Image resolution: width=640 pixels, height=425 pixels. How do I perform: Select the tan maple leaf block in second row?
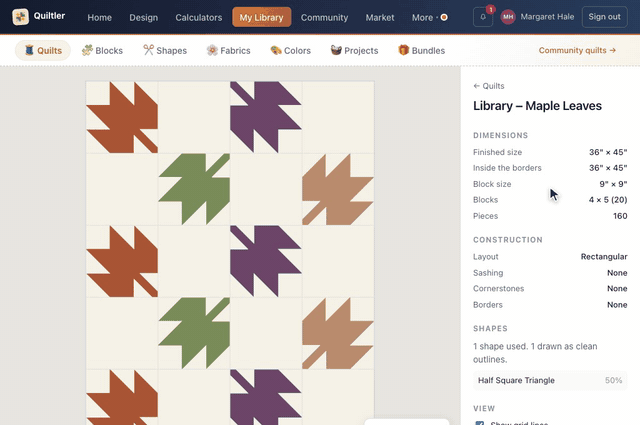[x=338, y=189]
